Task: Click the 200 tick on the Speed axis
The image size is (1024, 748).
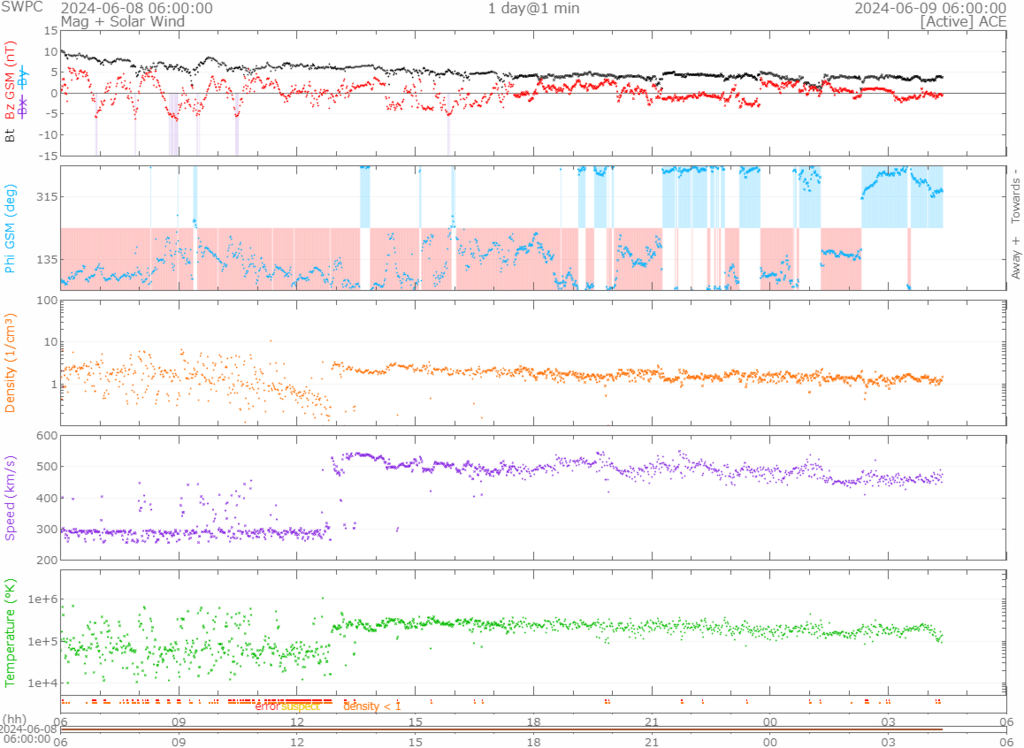Action: (x=47, y=560)
